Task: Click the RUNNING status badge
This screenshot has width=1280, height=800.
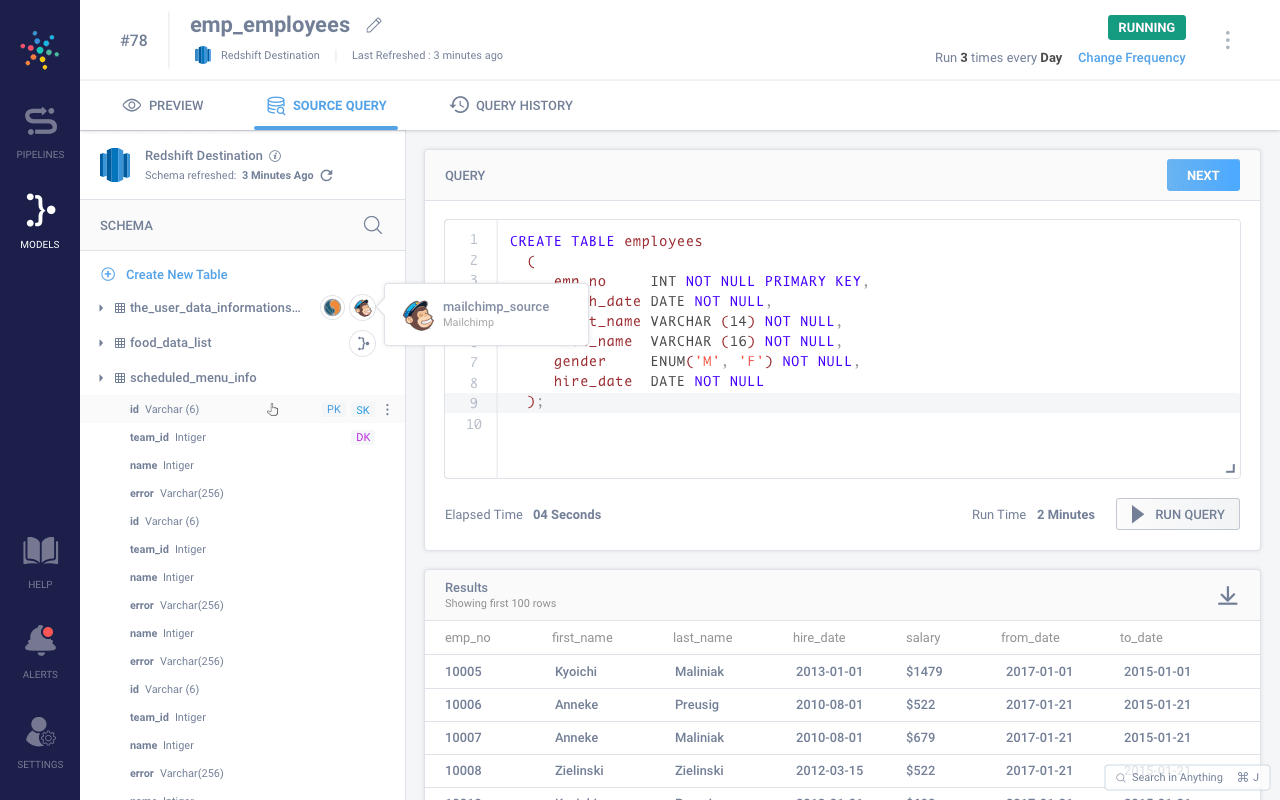Action: [x=1146, y=28]
